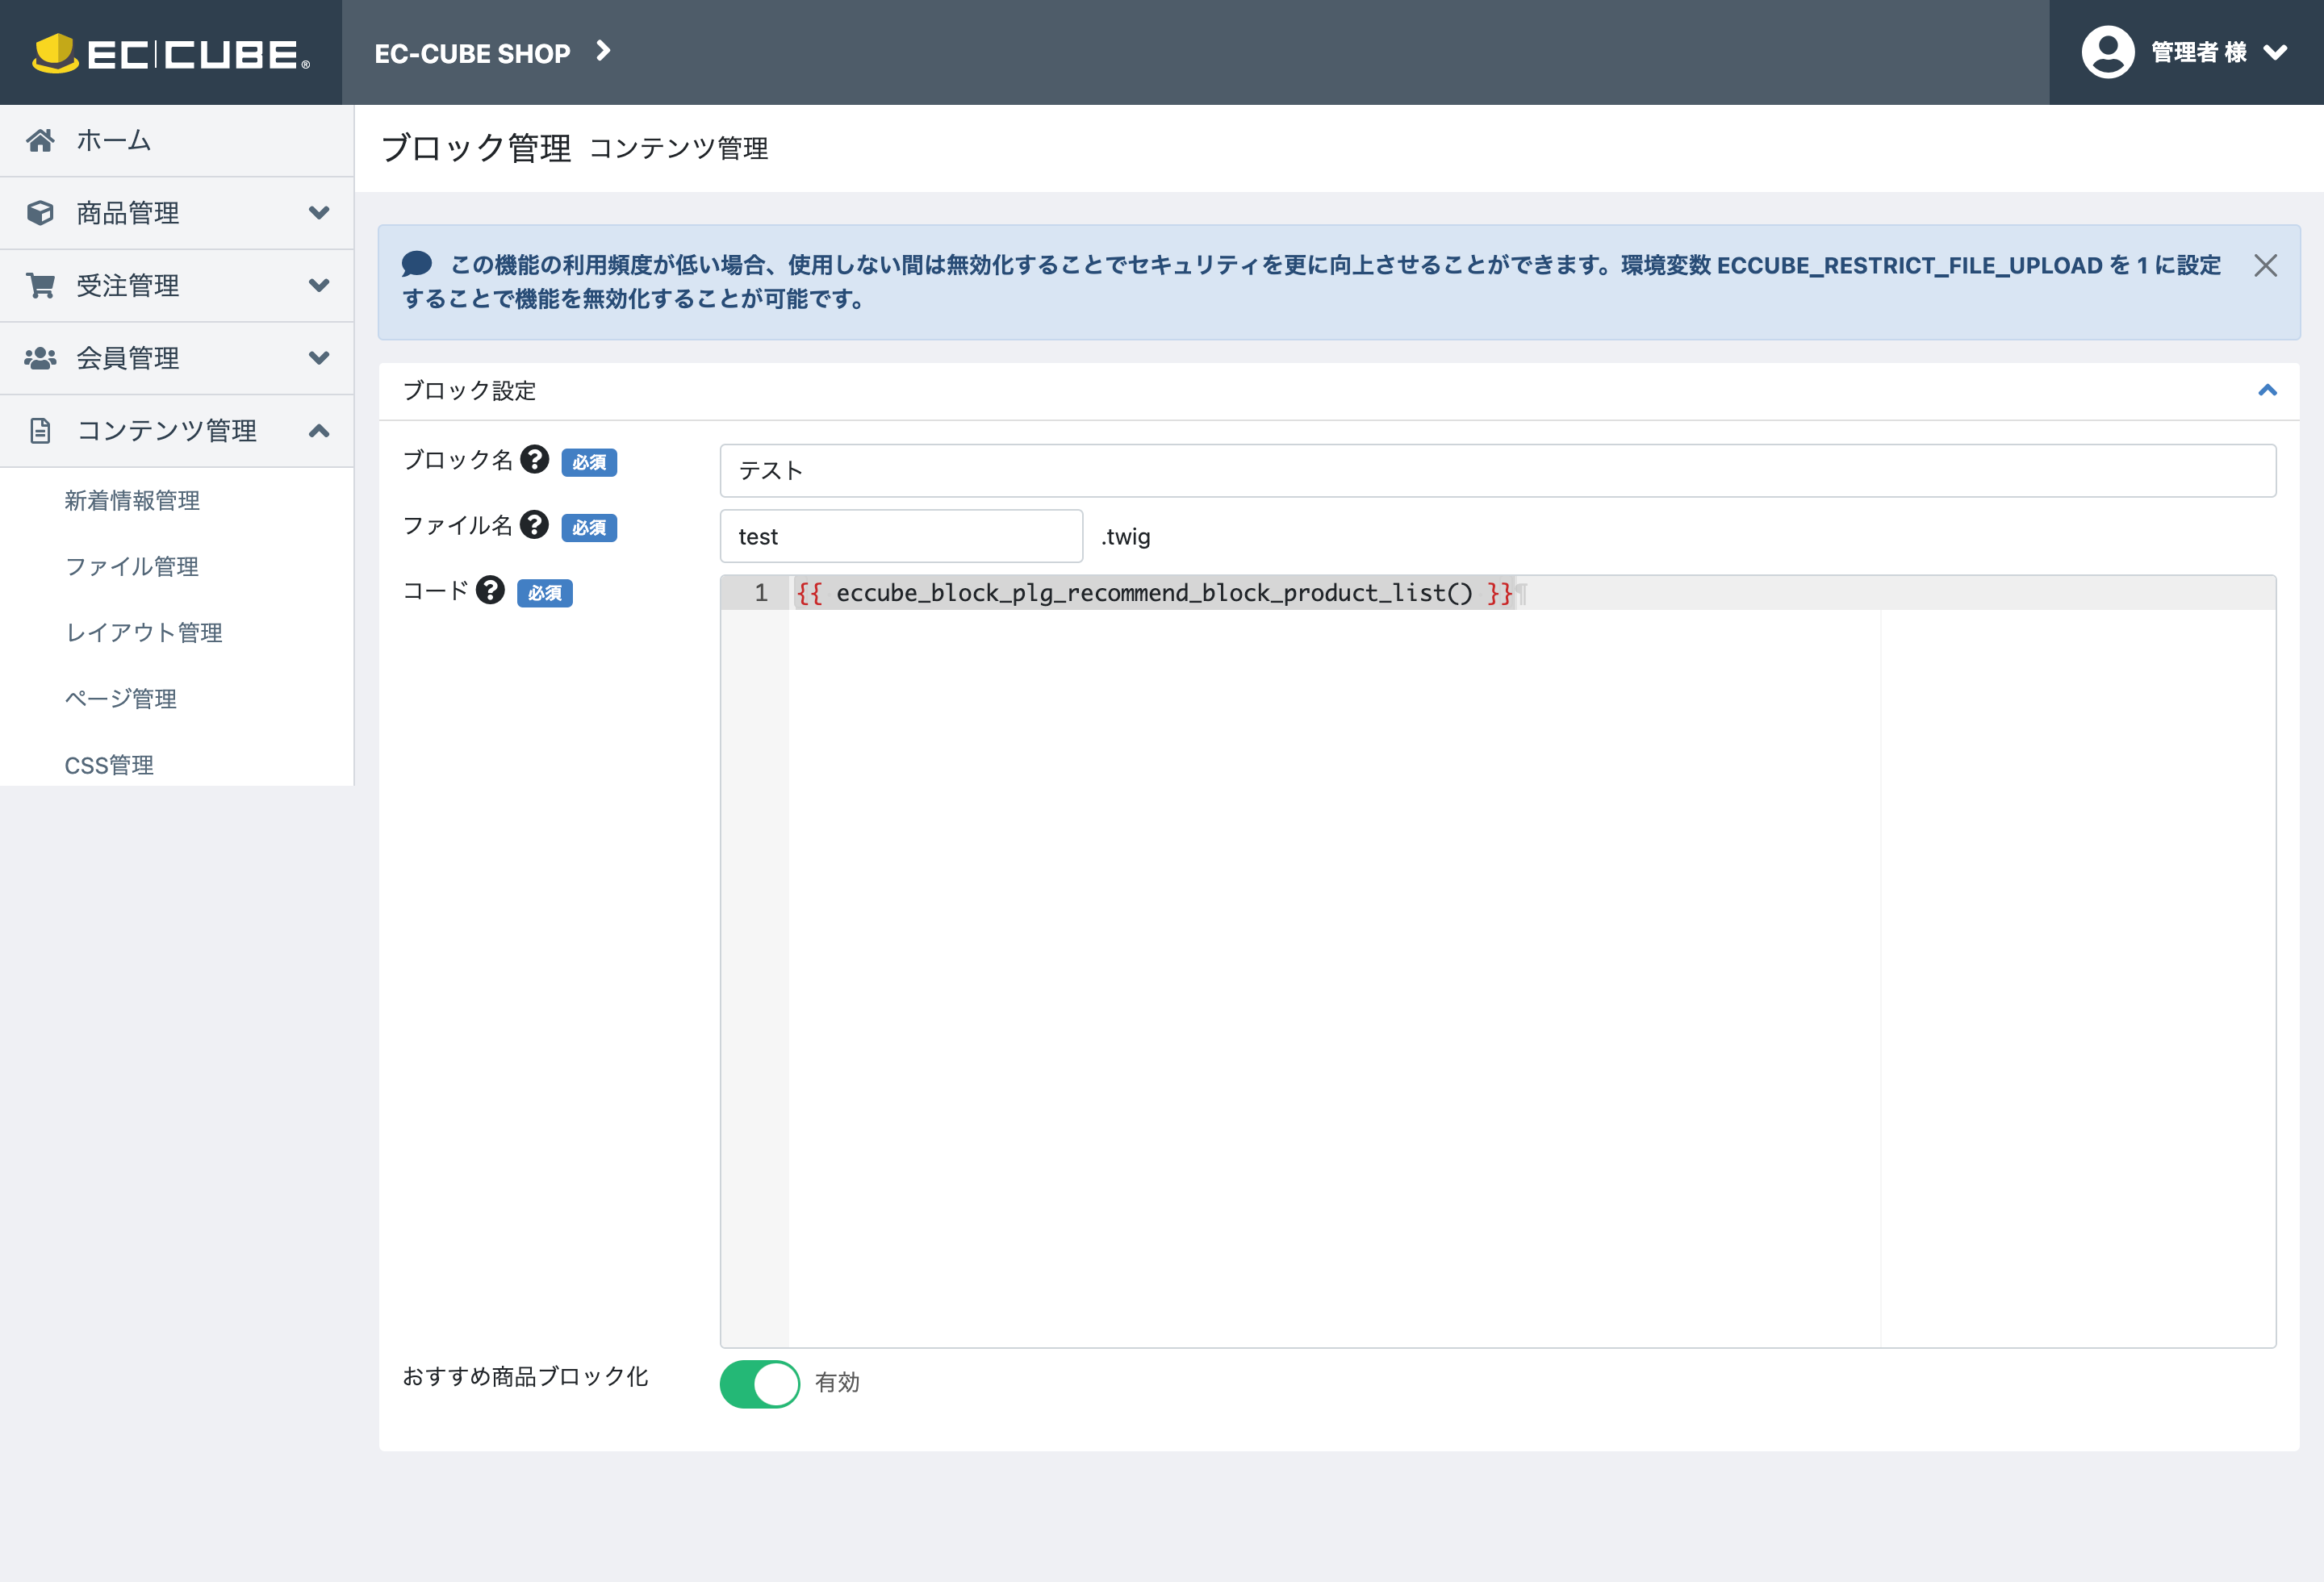Click the 有効 label beside the toggle

pyautogui.click(x=837, y=1382)
